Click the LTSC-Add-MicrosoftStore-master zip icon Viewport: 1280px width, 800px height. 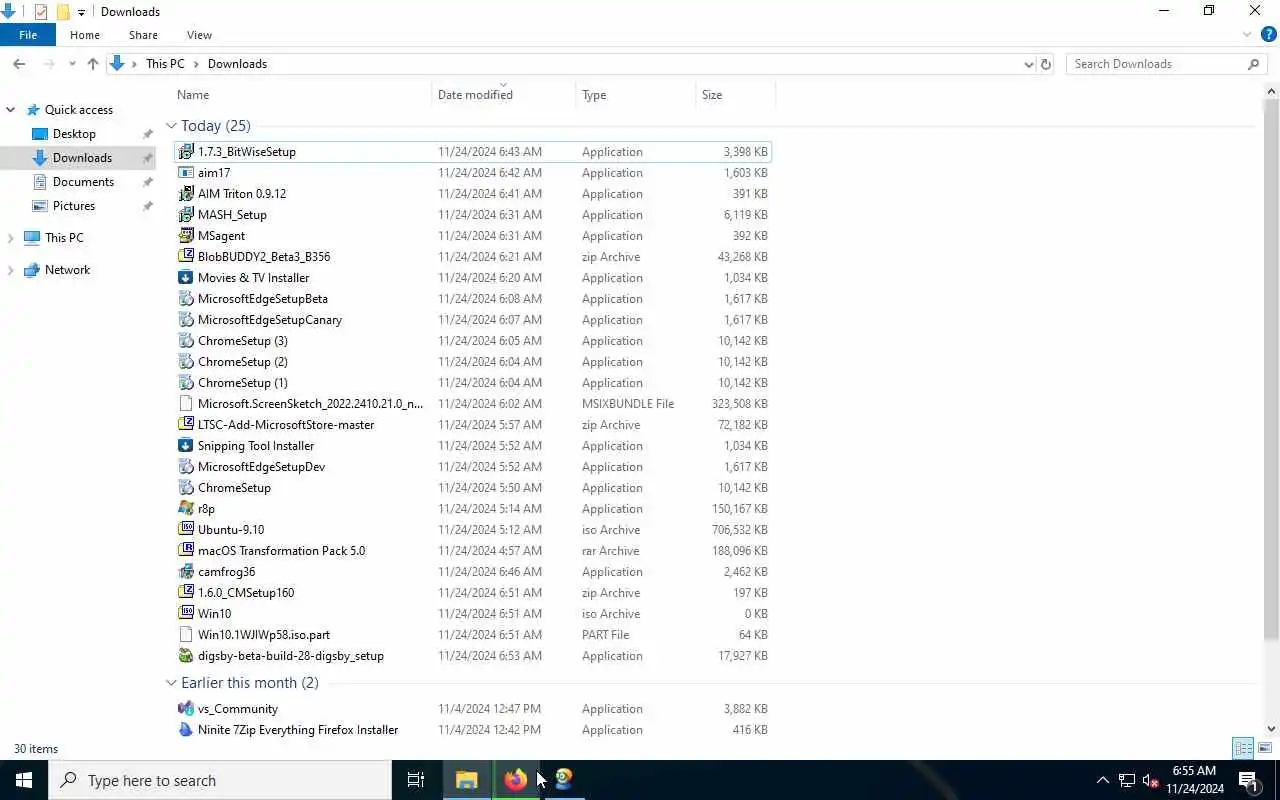(186, 425)
